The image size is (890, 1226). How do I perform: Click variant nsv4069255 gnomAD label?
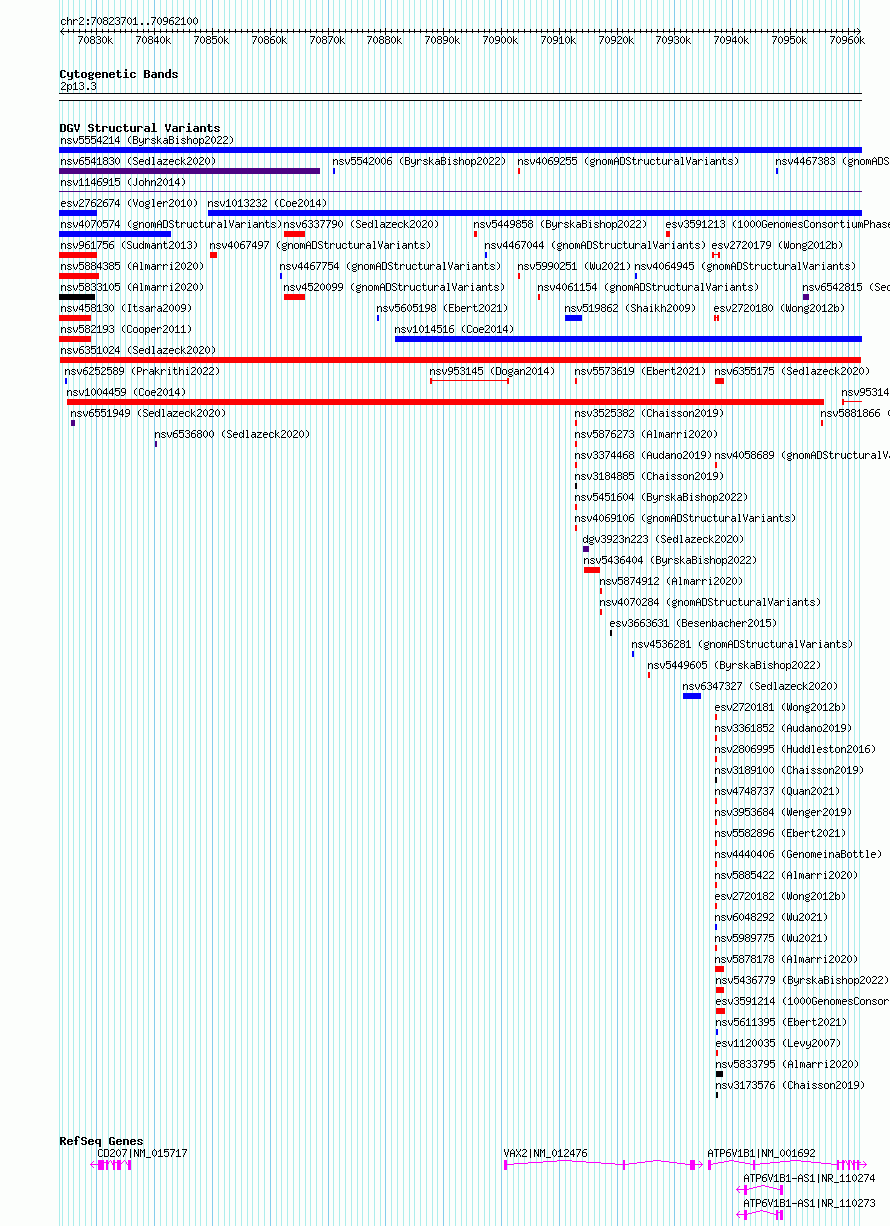pyautogui.click(x=628, y=162)
